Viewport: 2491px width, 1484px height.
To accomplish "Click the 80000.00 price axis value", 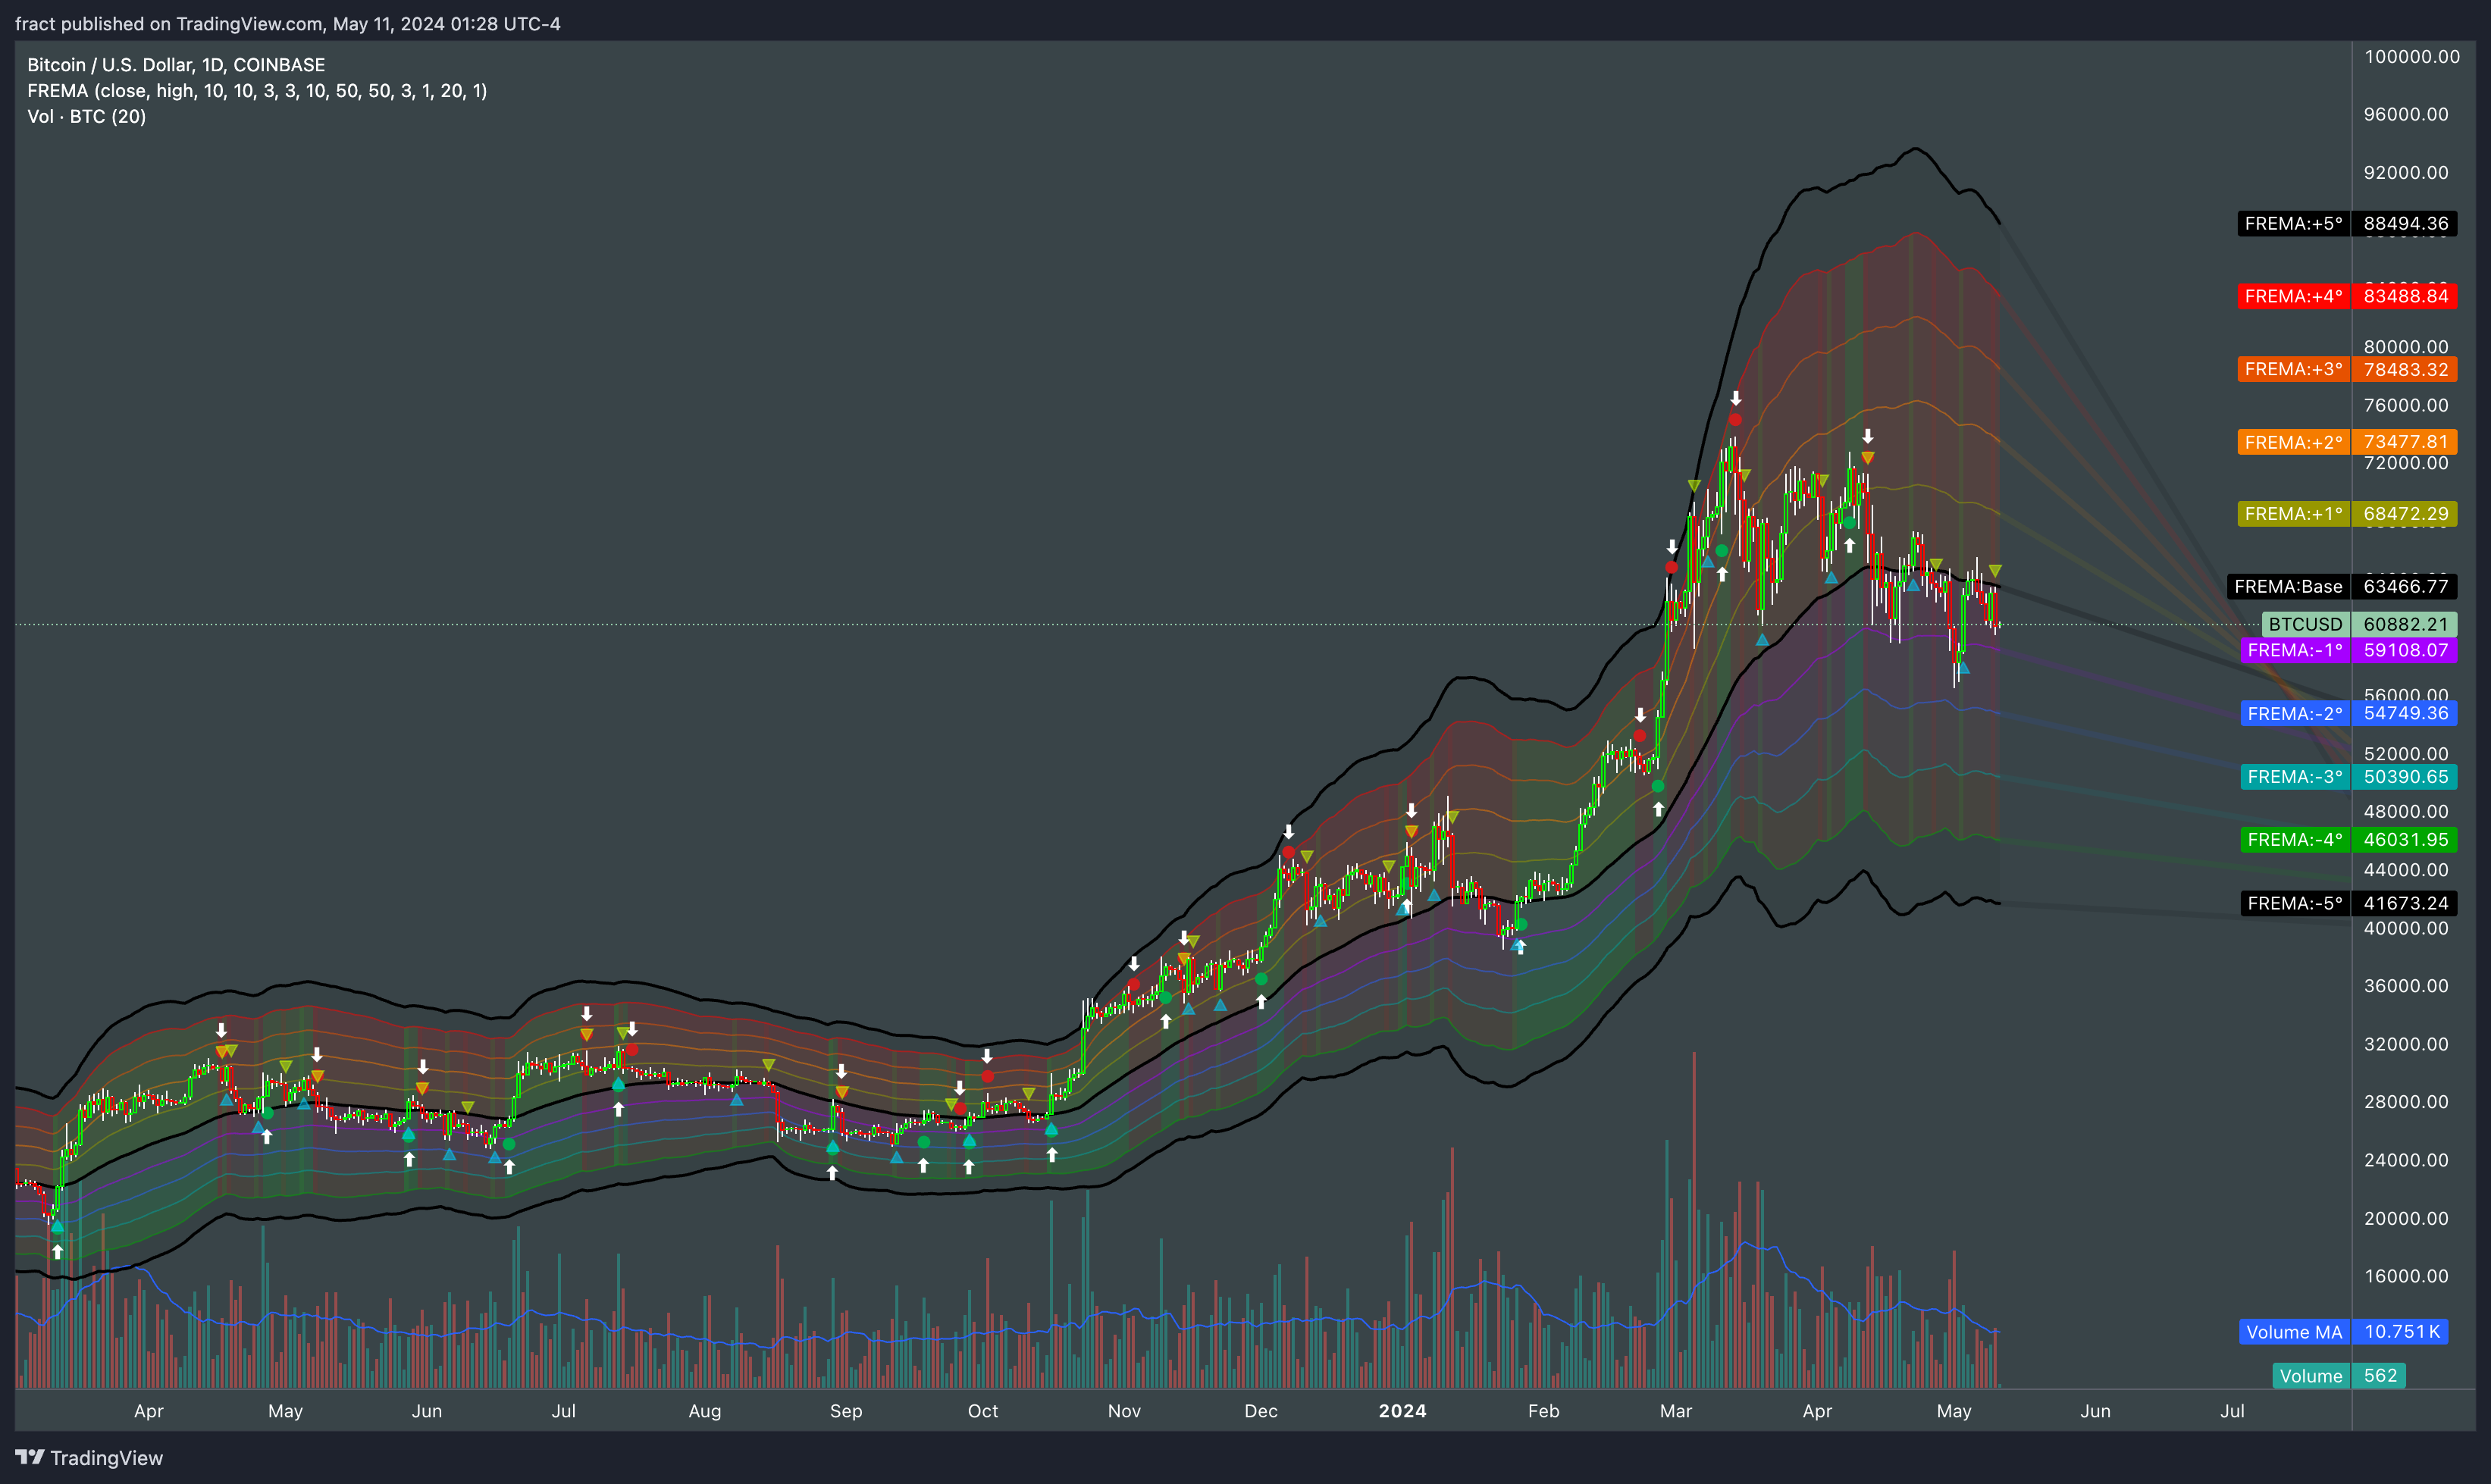I will (2406, 347).
